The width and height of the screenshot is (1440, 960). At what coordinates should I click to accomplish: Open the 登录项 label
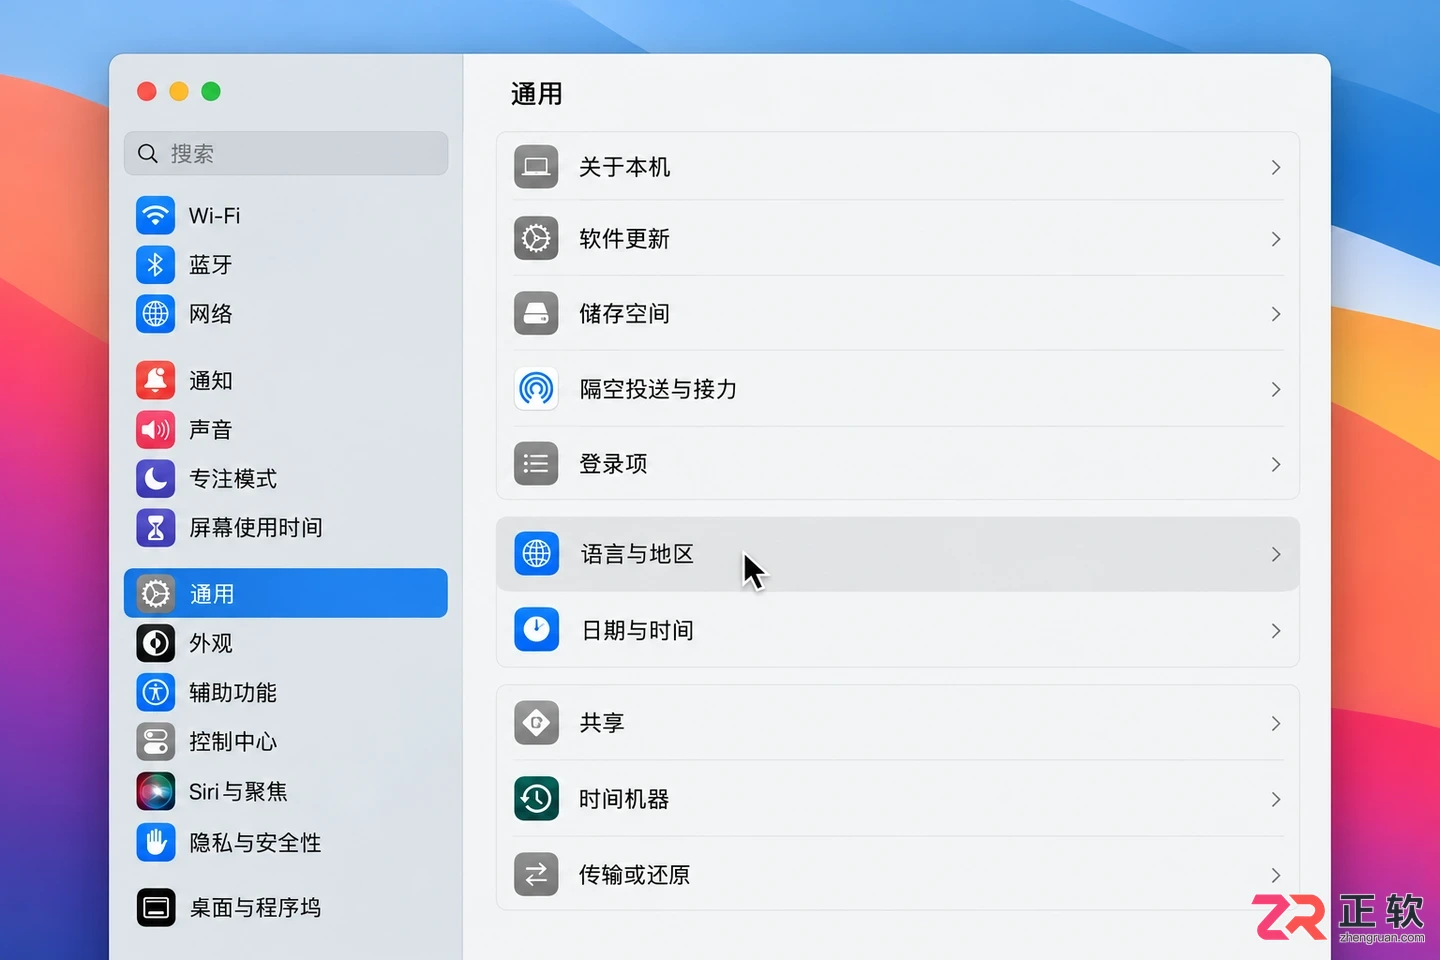613,464
